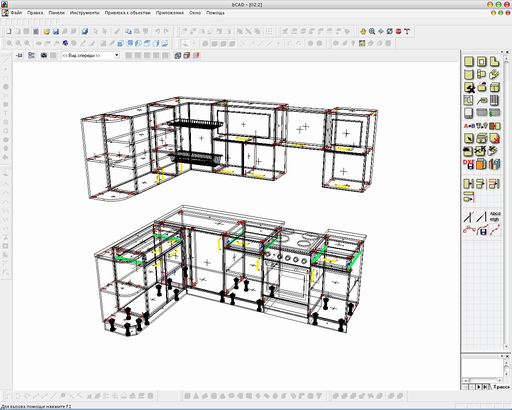
Task: Click the A-B replace icon
Action: [469, 126]
